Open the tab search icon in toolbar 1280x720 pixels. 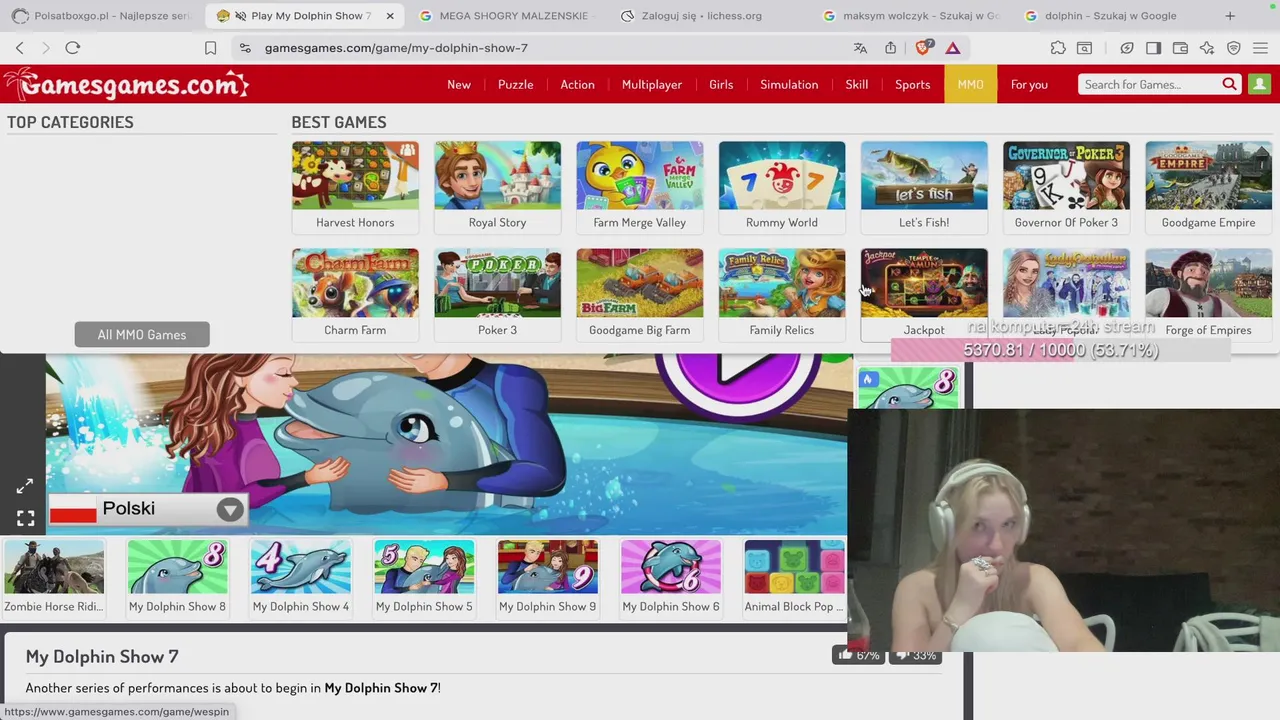1084,48
